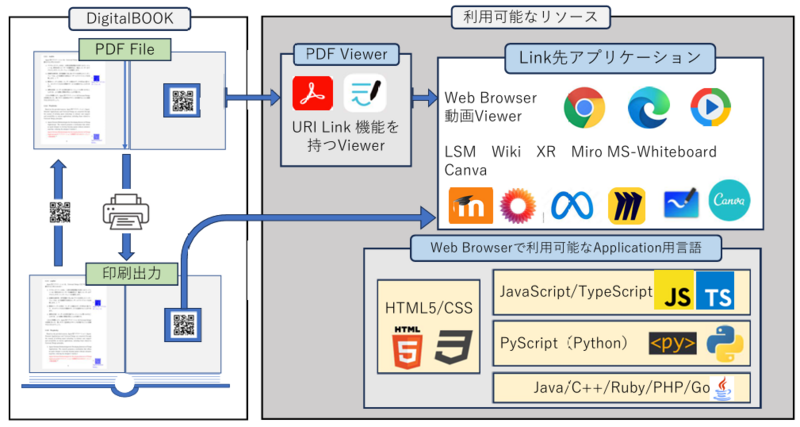This screenshot has width=800, height=427.
Task: Click the MS Whiteboard icon
Action: tap(682, 204)
